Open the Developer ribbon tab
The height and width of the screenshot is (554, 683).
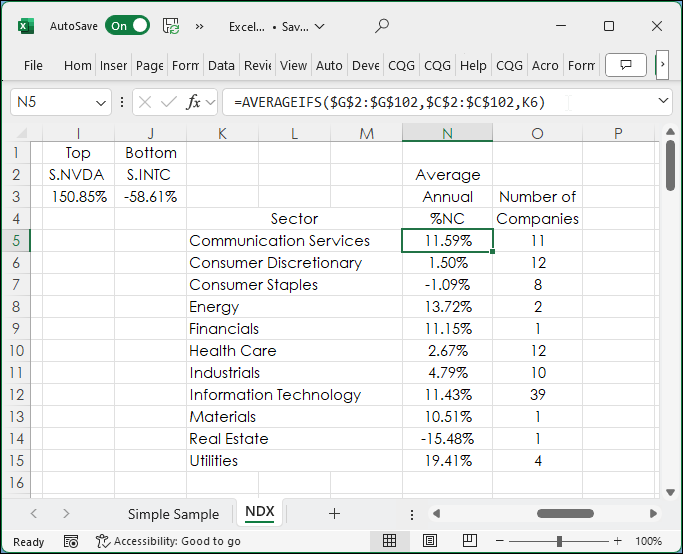(365, 65)
